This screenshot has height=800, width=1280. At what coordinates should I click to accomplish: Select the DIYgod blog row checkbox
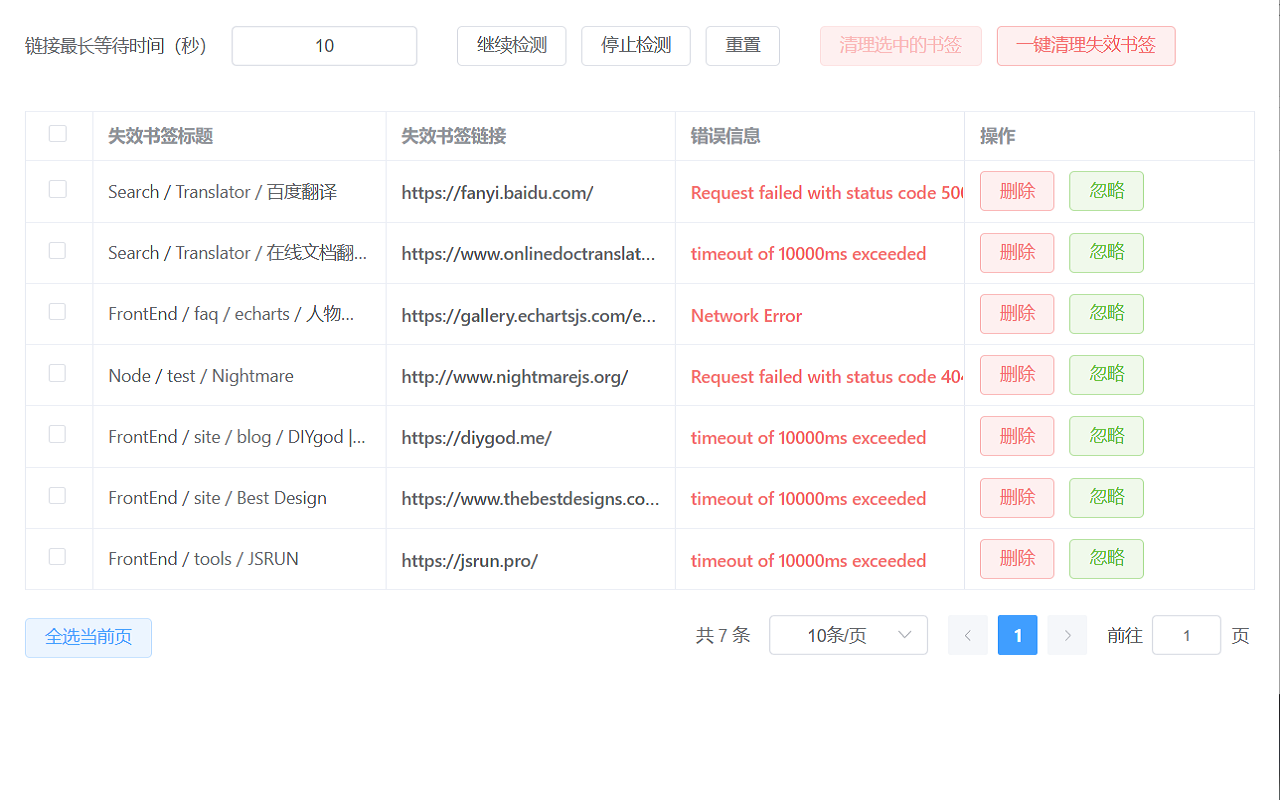pos(58,434)
